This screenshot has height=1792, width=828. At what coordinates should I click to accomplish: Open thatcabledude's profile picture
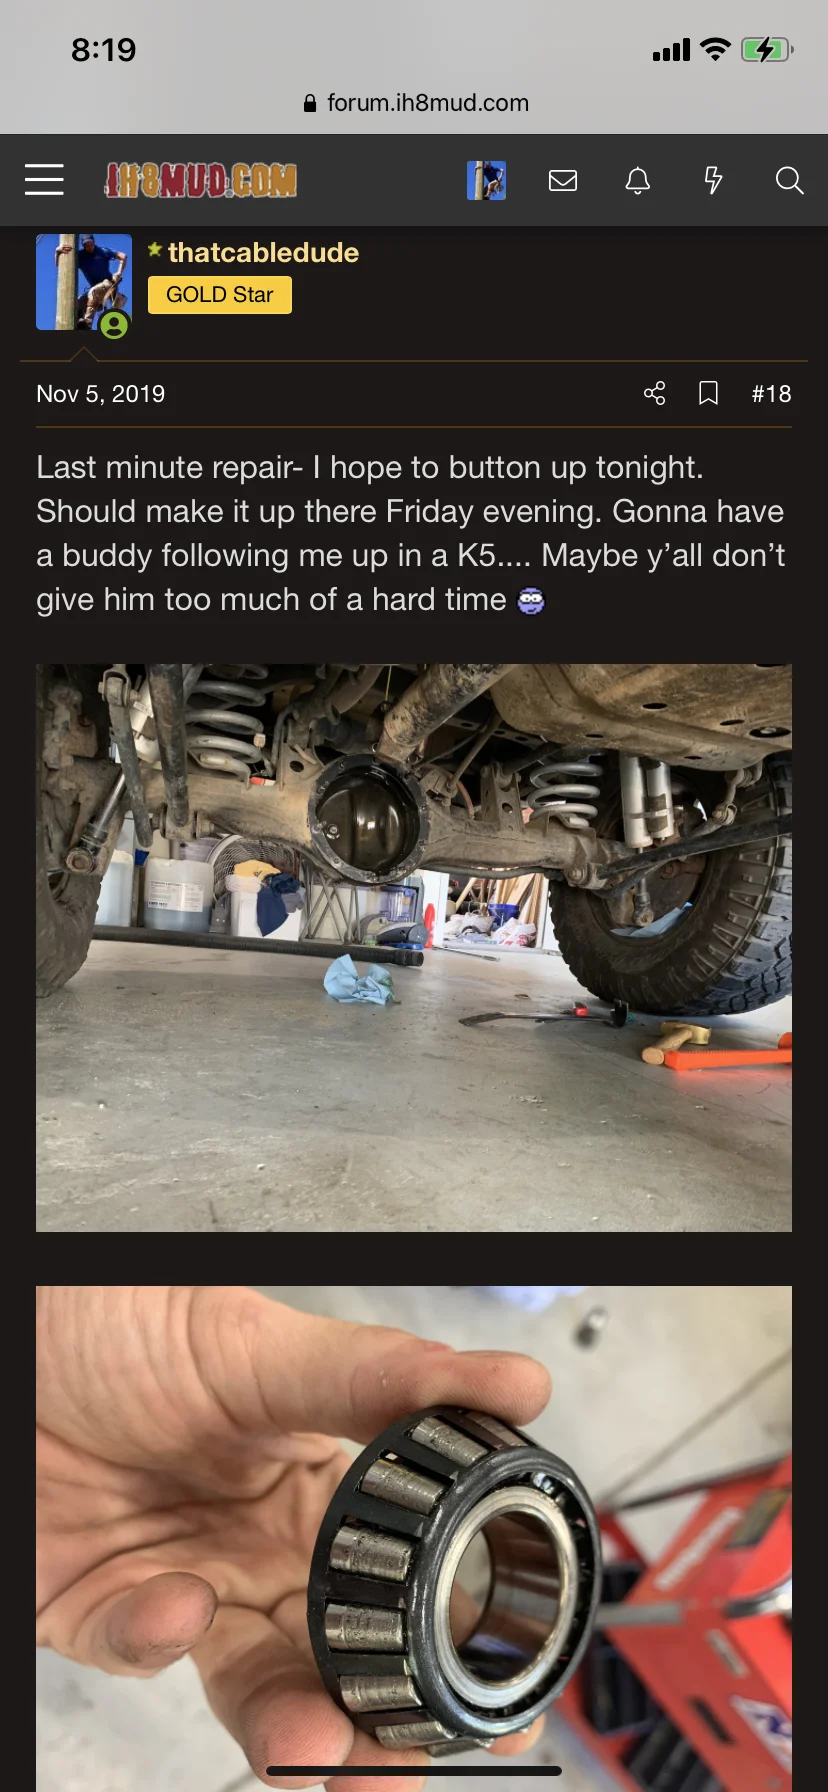84,282
